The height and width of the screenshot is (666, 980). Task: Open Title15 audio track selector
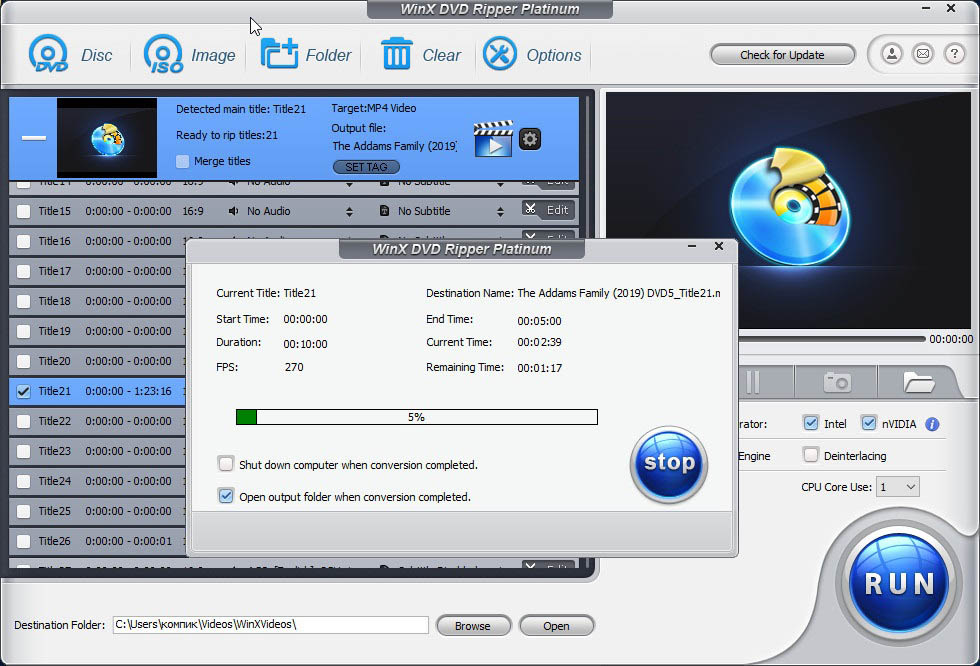tap(349, 212)
